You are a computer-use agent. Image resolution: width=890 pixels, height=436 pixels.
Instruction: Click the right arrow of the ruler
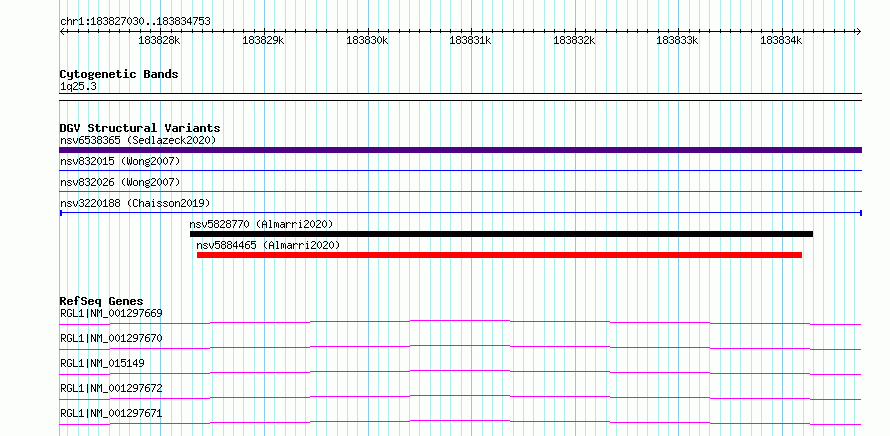(859, 32)
